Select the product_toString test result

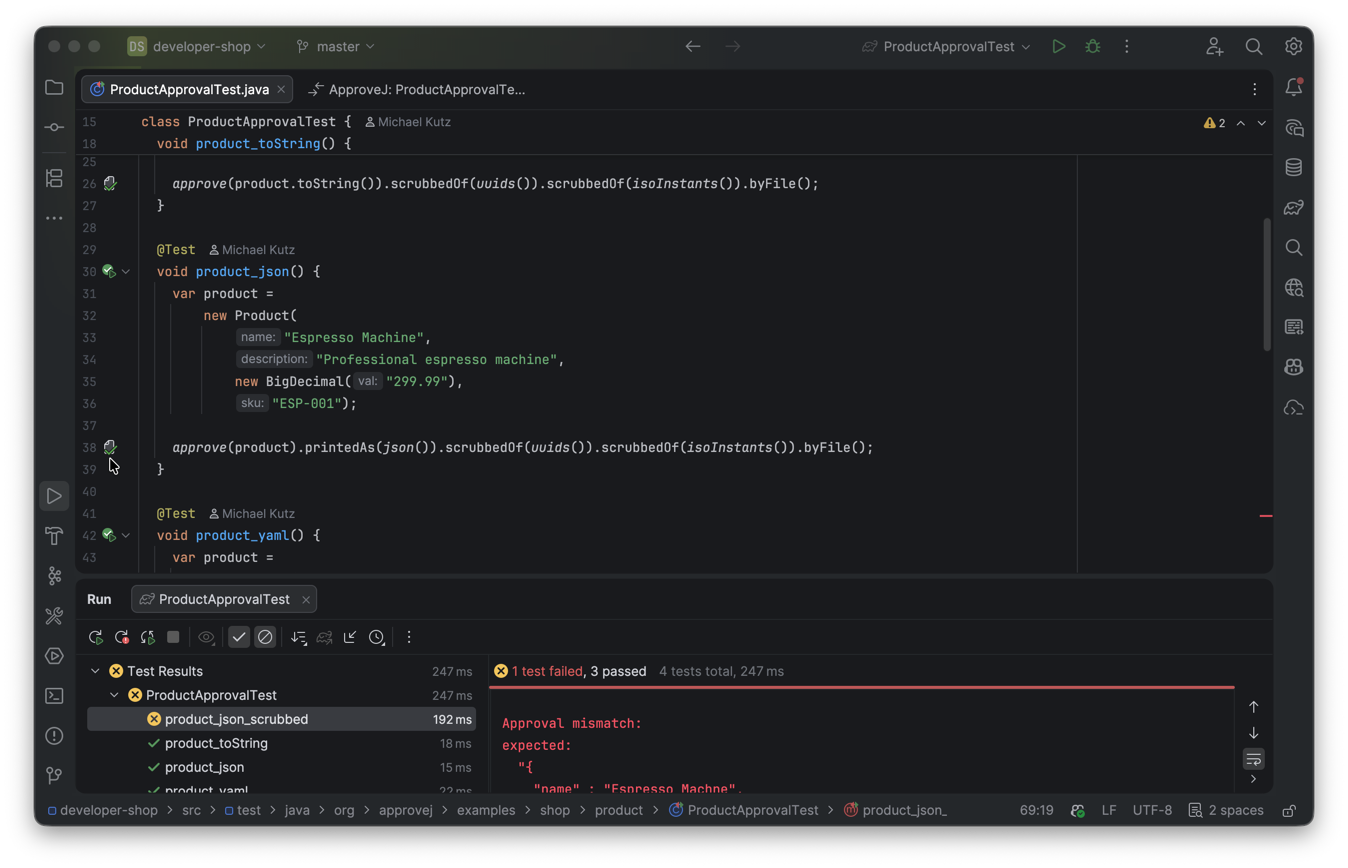coord(216,743)
